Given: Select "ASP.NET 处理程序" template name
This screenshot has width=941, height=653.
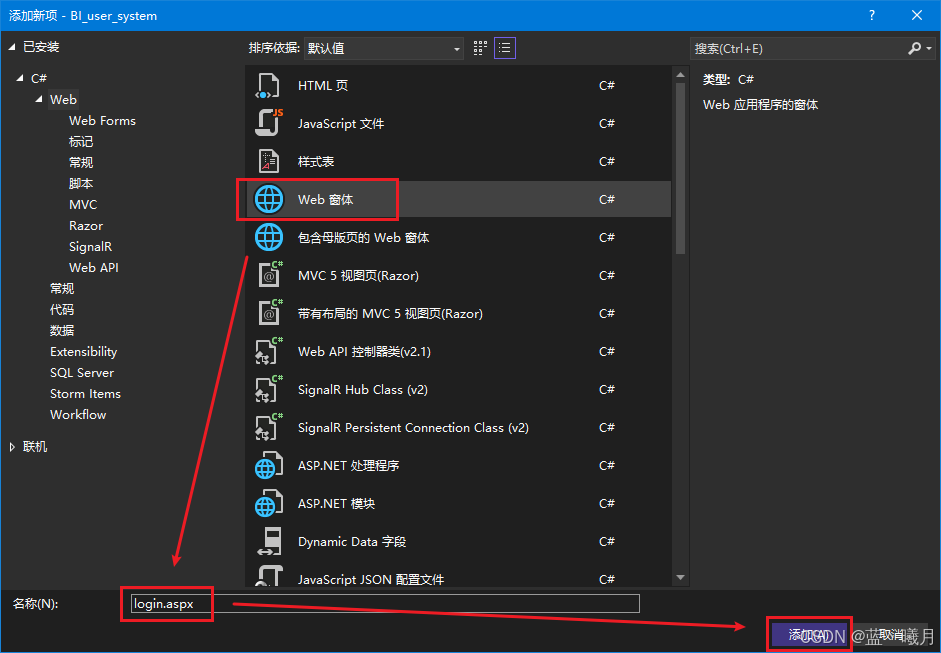Looking at the screenshot, I should tap(348, 466).
